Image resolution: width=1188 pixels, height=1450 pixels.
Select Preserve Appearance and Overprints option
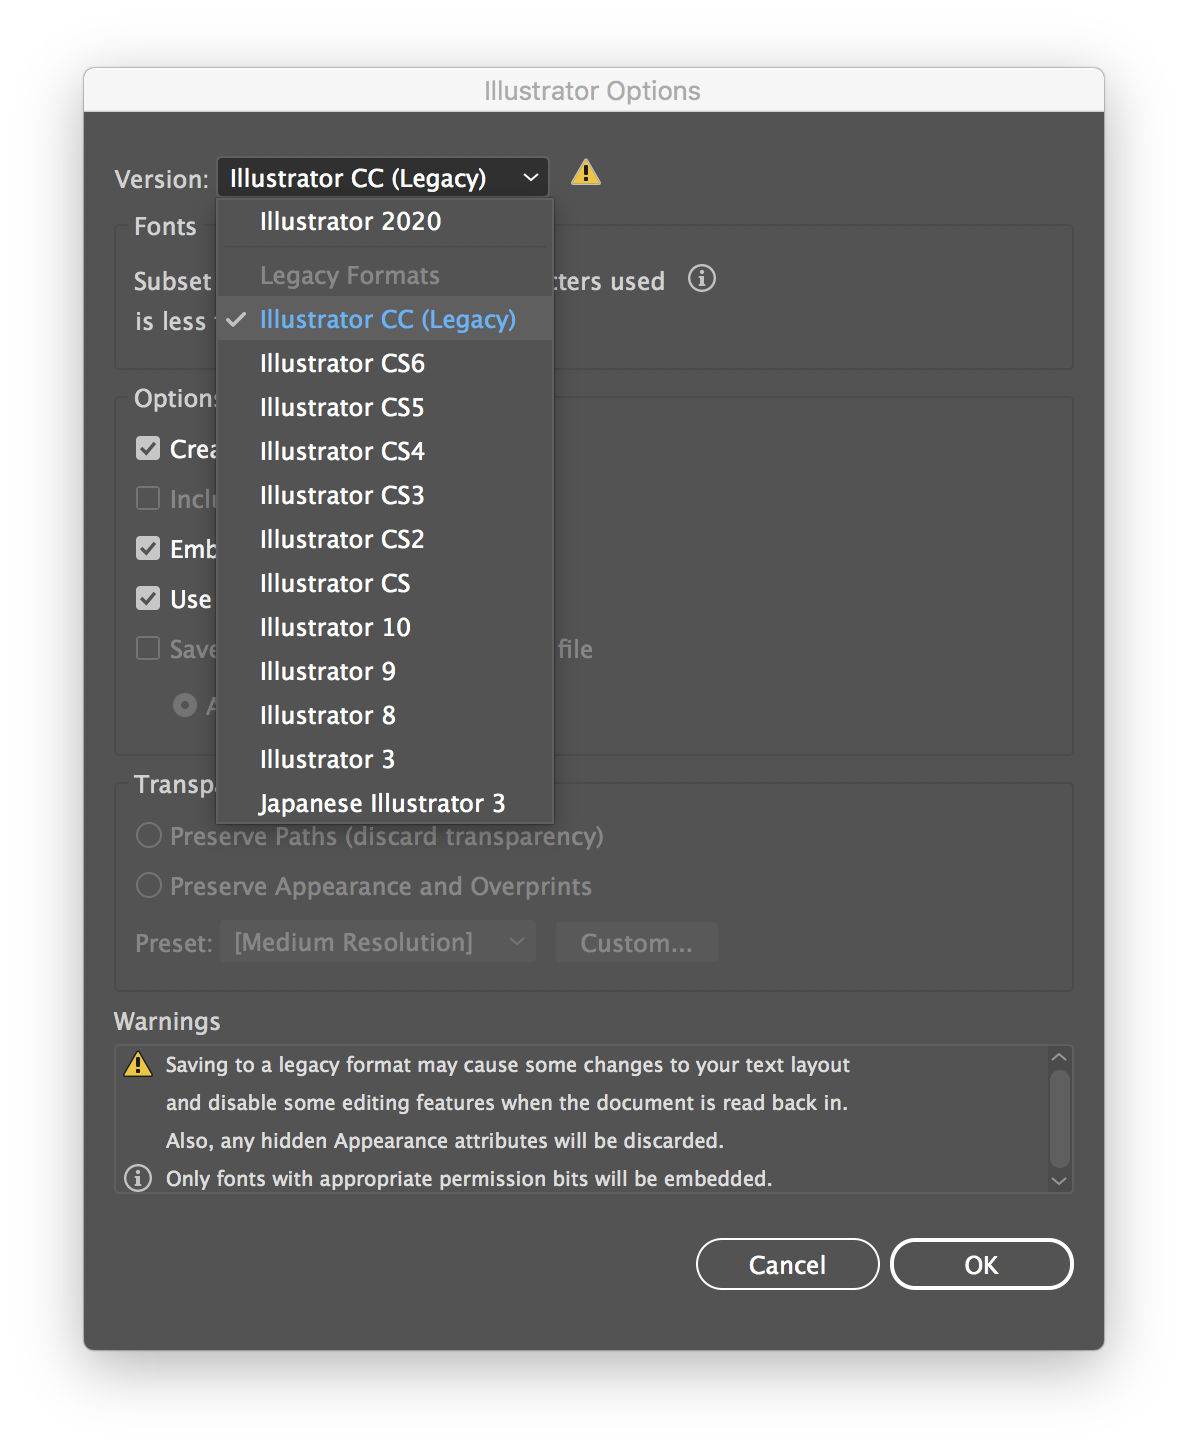pos(149,885)
